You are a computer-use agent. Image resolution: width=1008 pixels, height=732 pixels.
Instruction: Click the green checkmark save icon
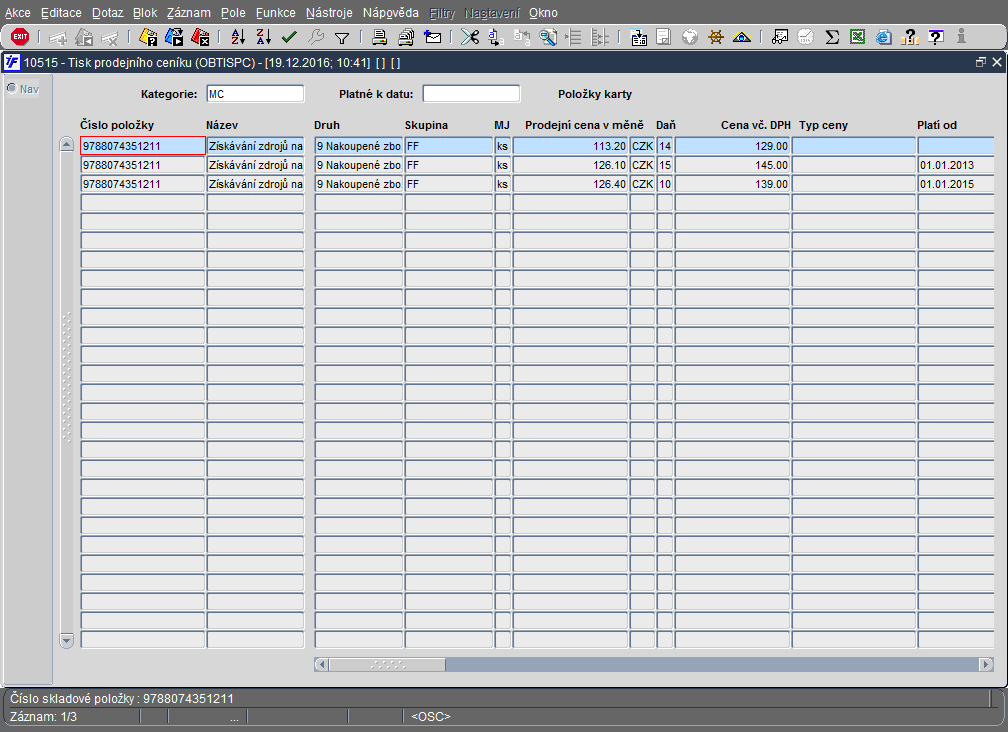click(289, 37)
